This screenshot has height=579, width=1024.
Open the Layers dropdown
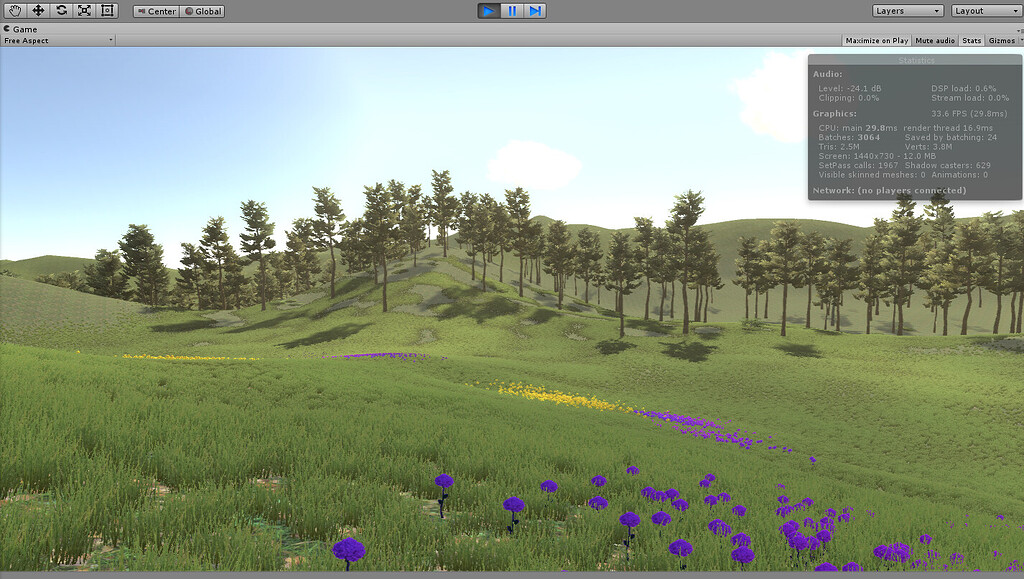pos(906,10)
